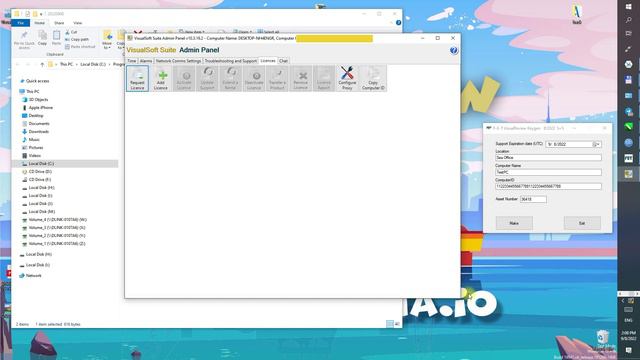Switch to the Time tab in the Admin Panel
Screen dimensions: 640x360
pyautogui.click(x=132, y=61)
